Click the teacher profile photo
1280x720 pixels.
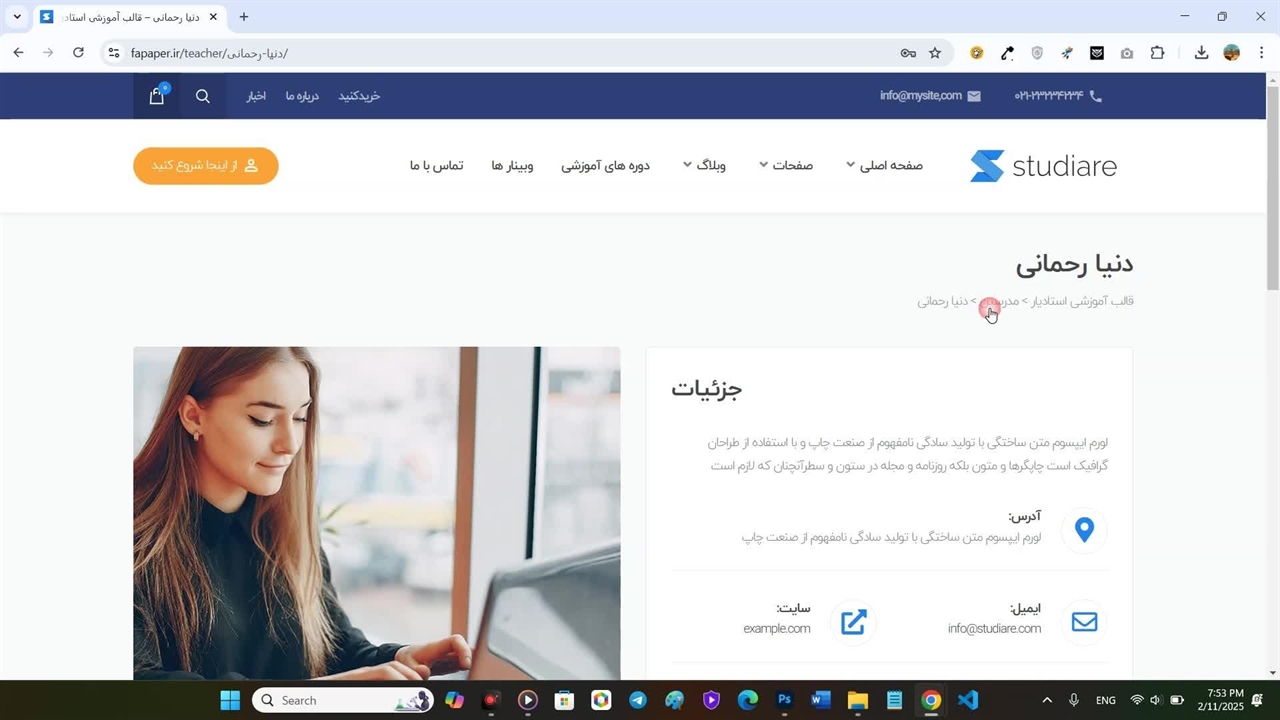[x=376, y=513]
